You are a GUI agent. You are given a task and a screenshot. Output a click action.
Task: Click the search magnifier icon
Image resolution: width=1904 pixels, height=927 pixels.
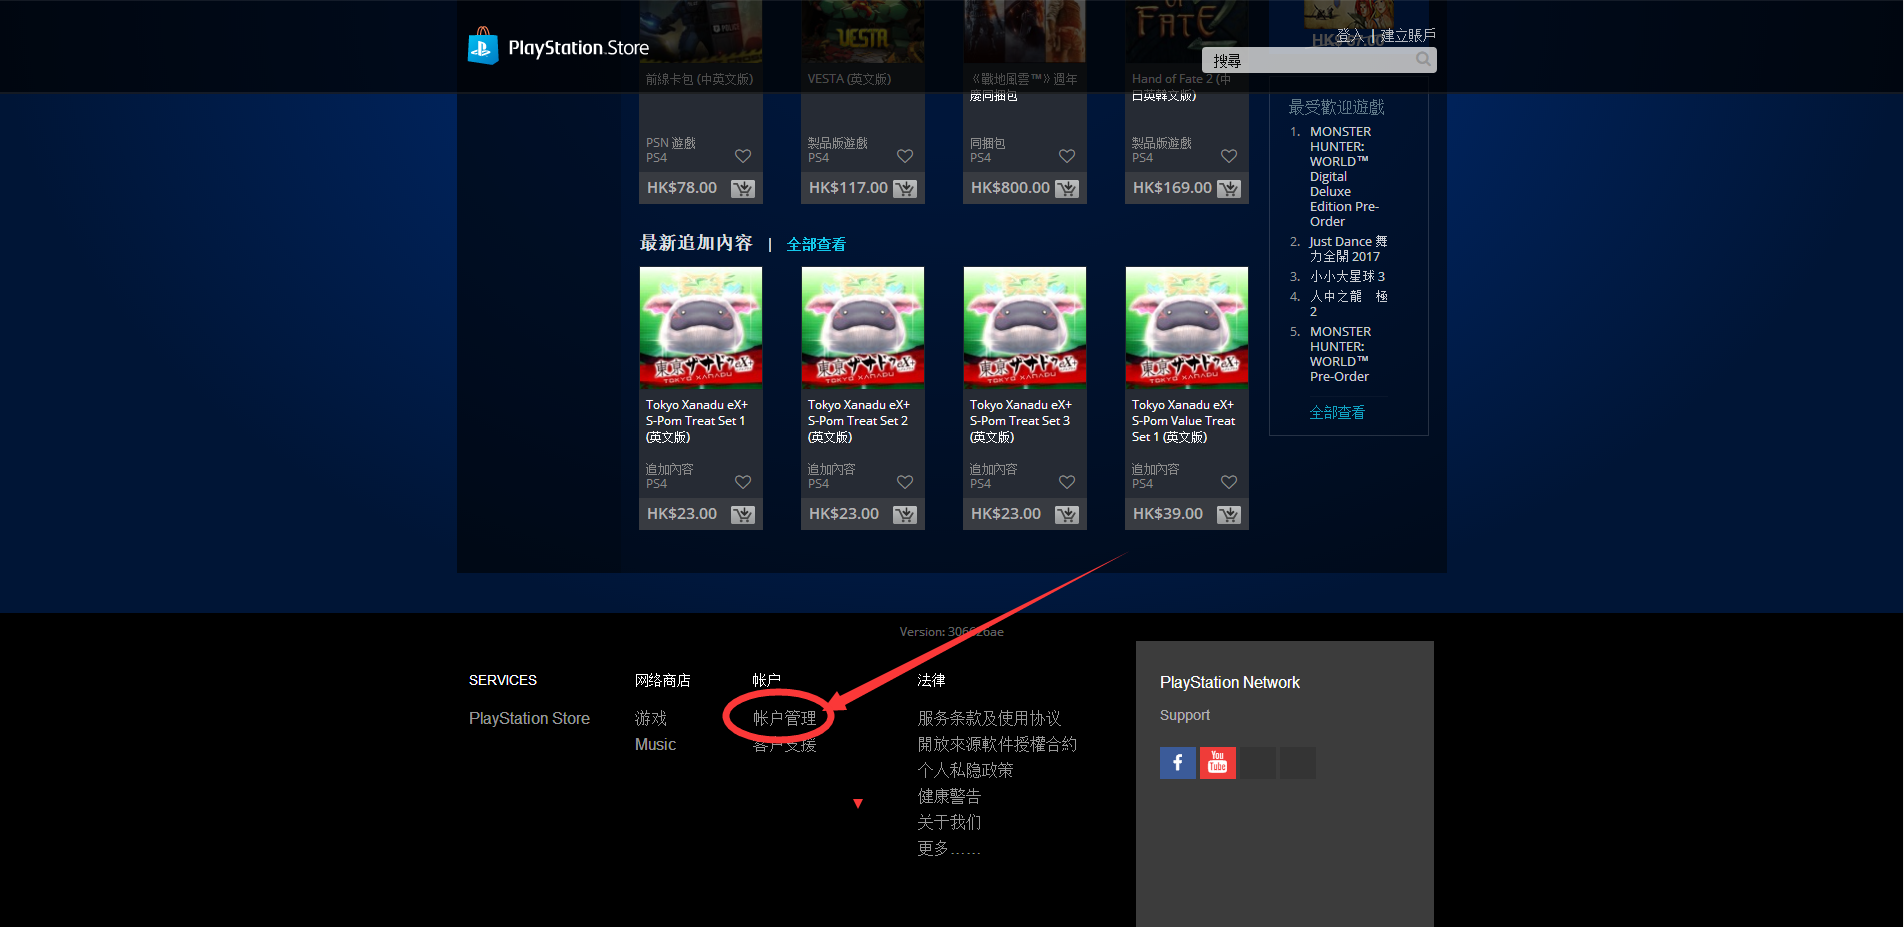click(x=1422, y=60)
